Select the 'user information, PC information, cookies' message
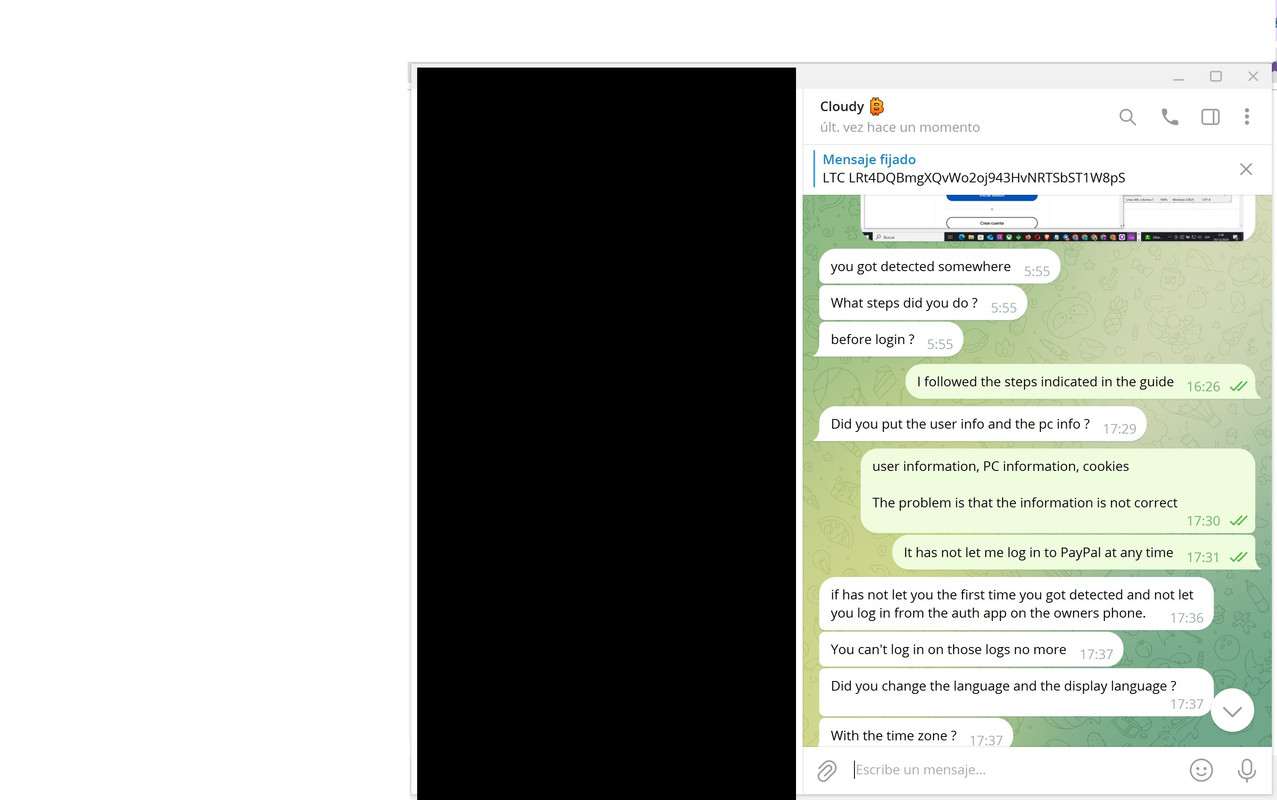 click(x=1058, y=490)
